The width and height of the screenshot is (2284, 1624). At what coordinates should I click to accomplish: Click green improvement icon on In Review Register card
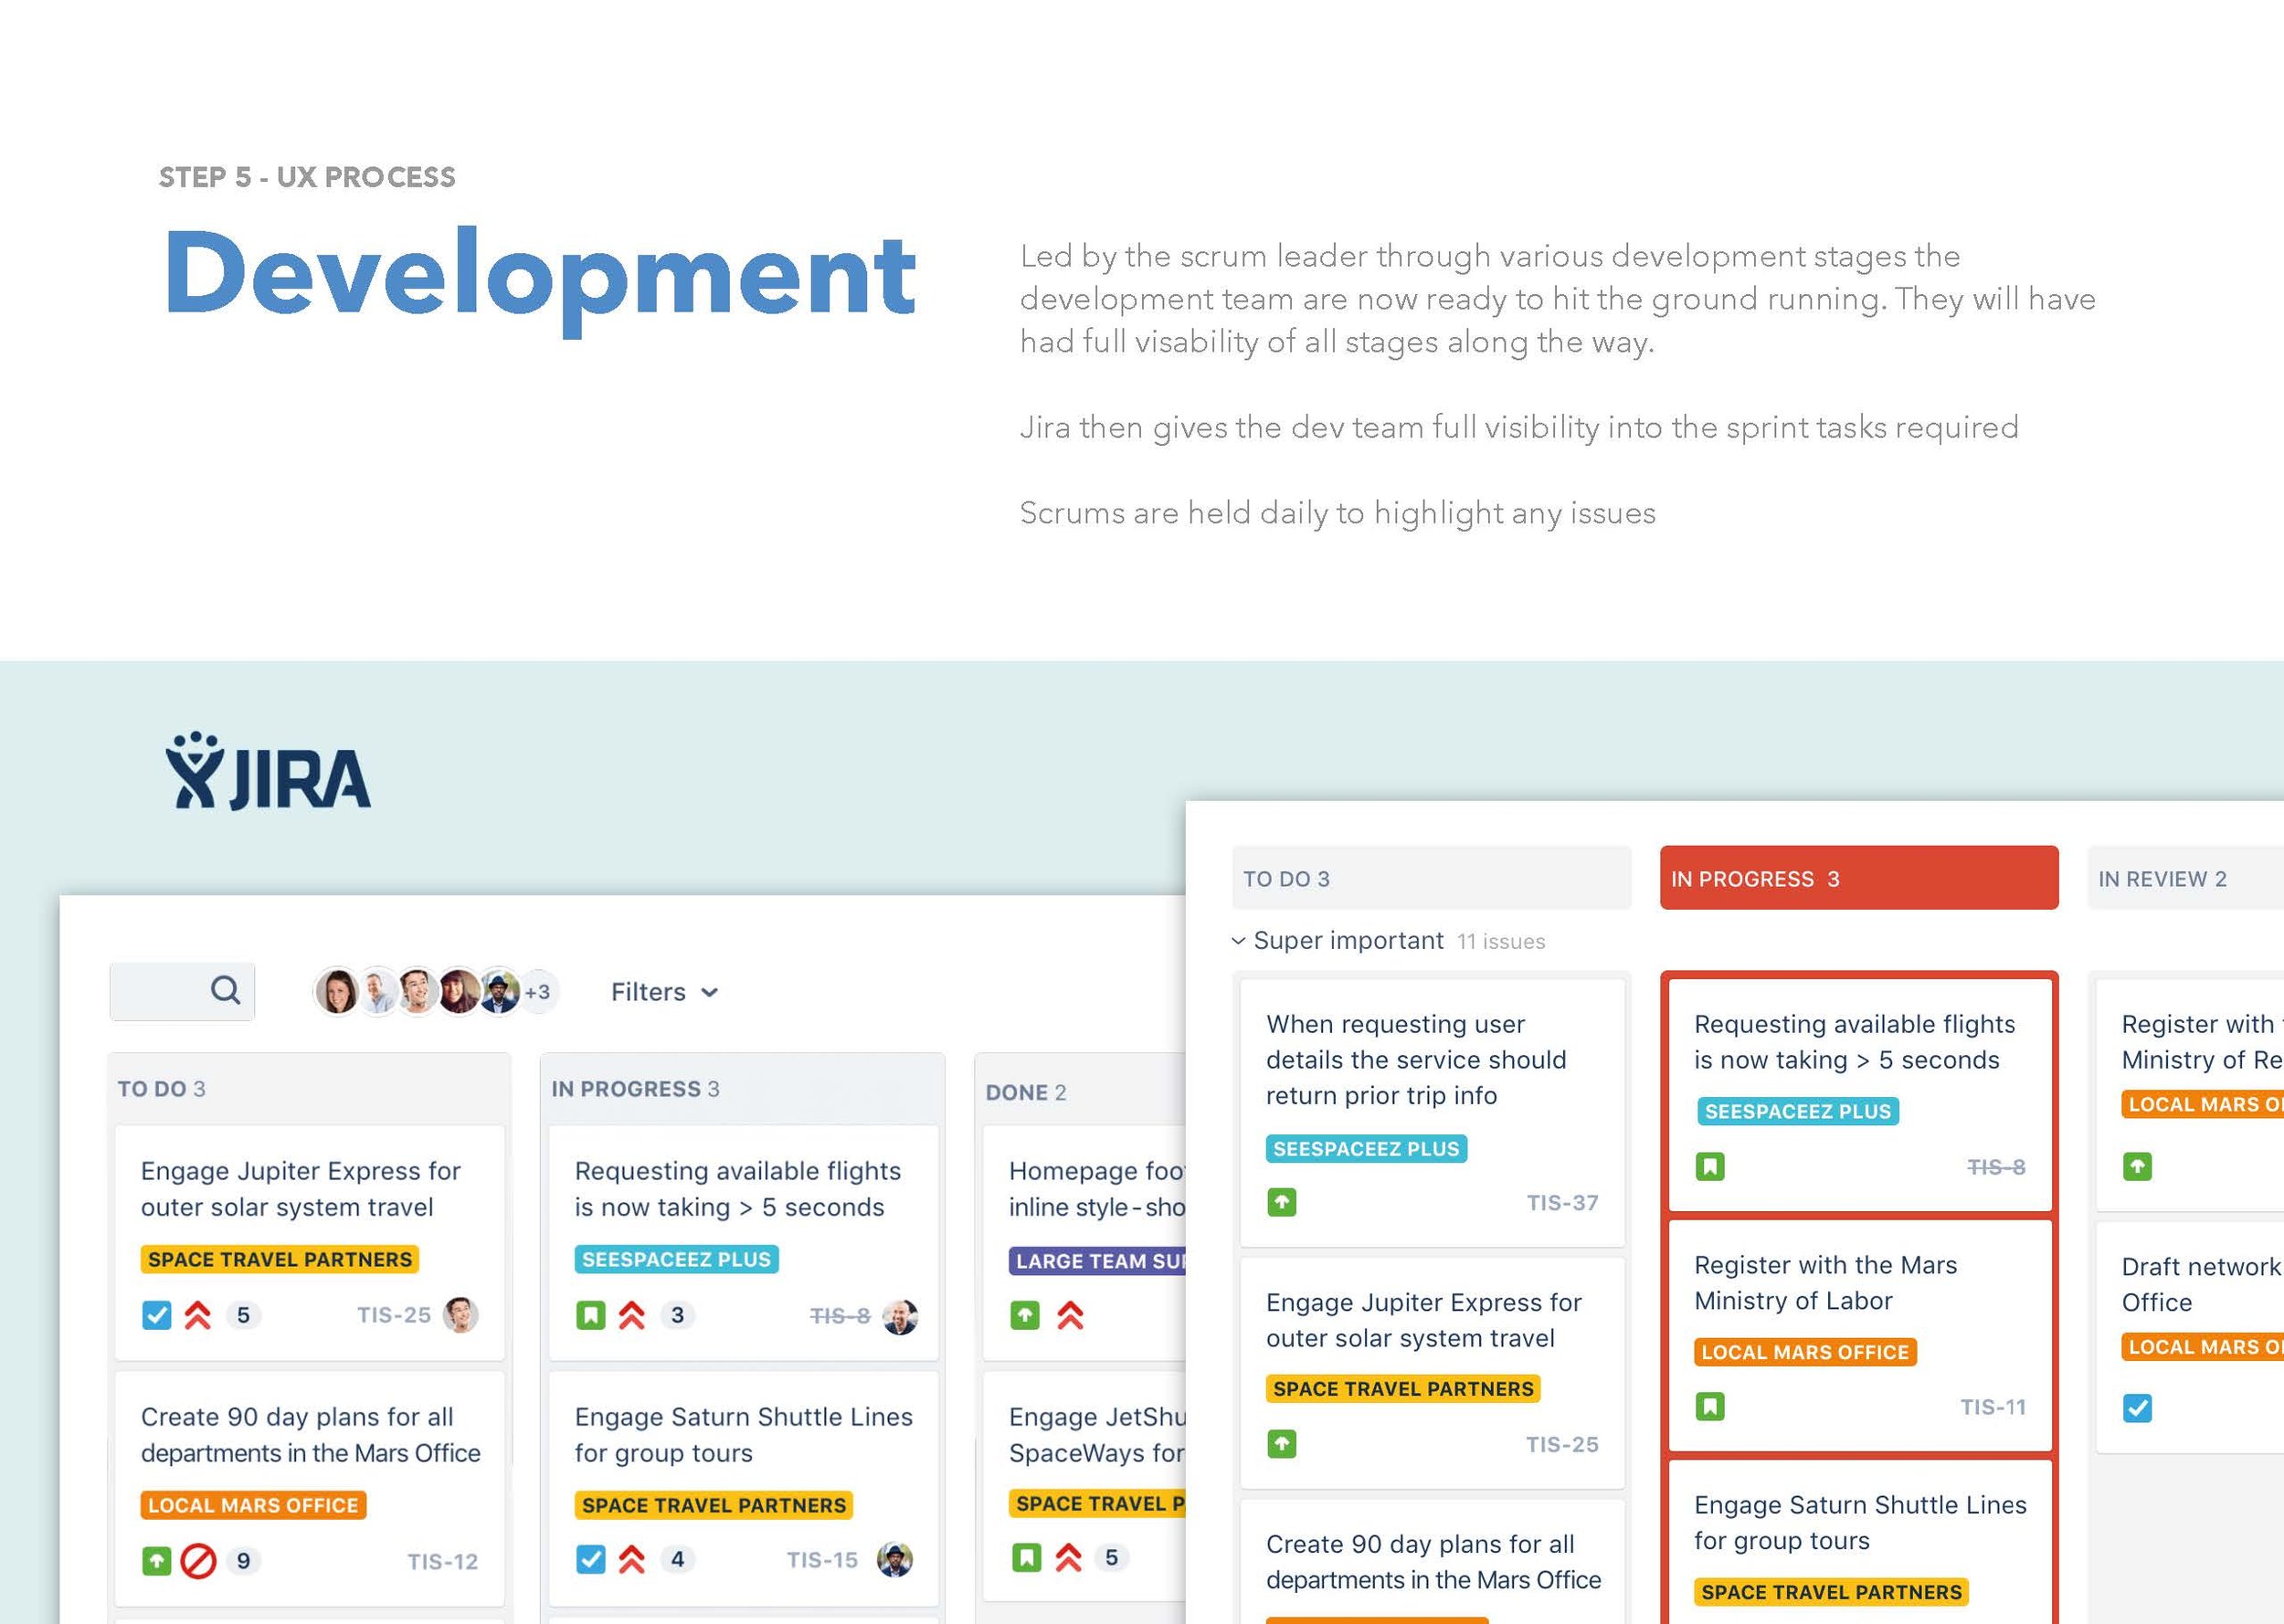click(x=2138, y=1166)
